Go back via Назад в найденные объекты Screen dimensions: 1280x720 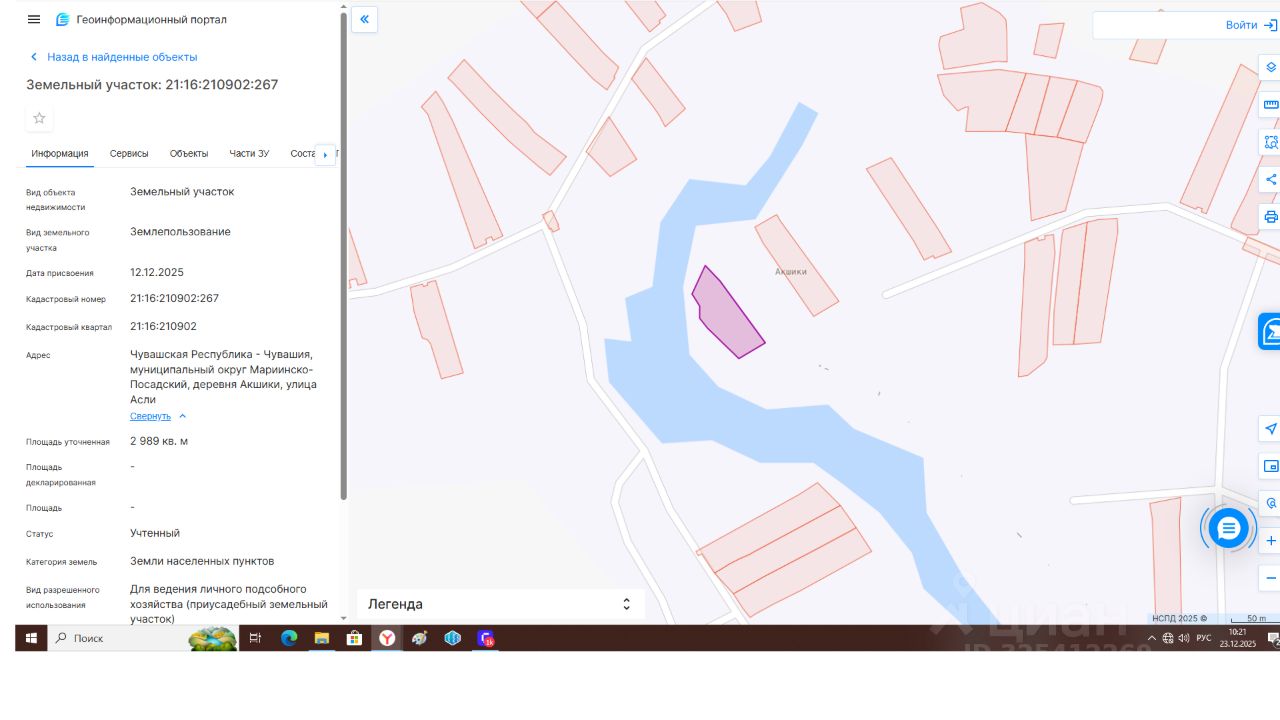click(x=113, y=57)
